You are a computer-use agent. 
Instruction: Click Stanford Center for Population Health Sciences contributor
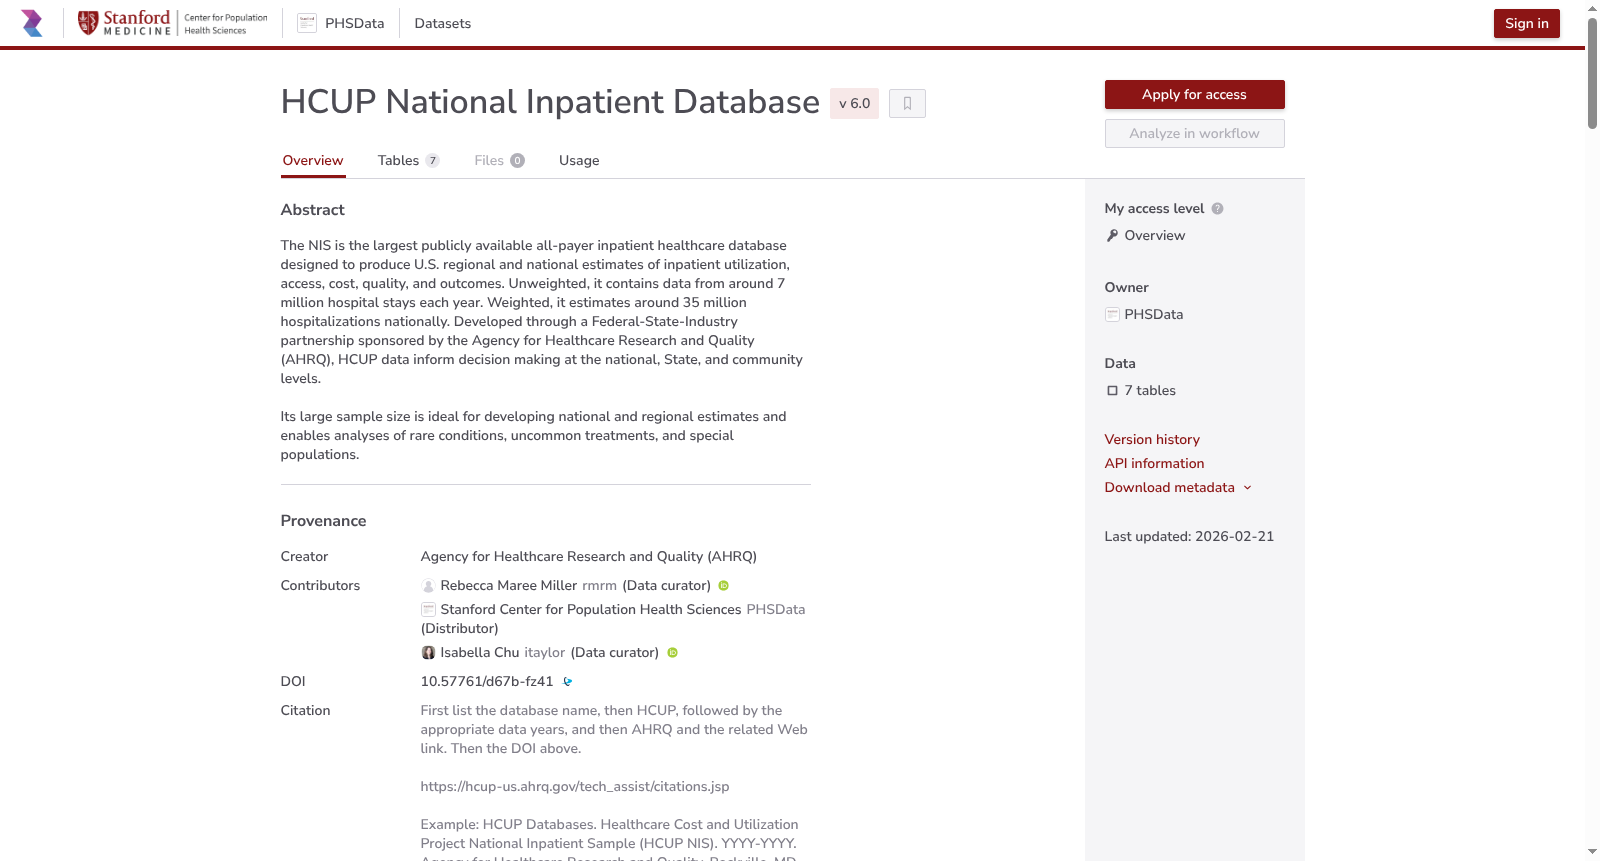click(591, 610)
